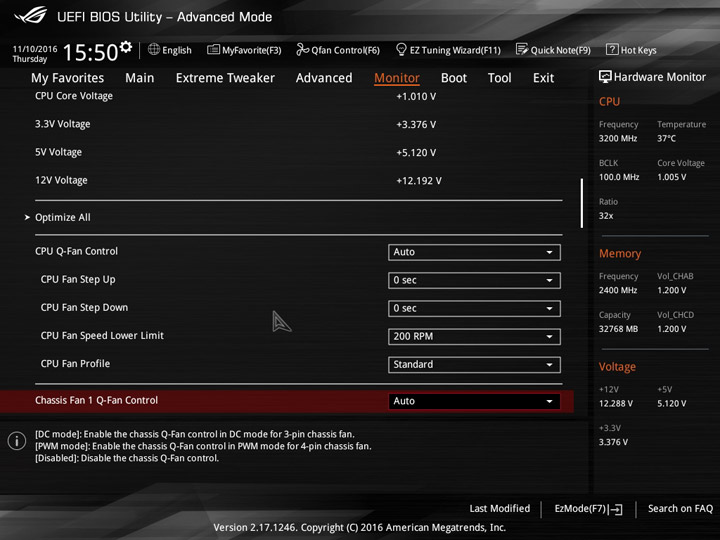Select the CPU Core Voltage row

(298, 96)
